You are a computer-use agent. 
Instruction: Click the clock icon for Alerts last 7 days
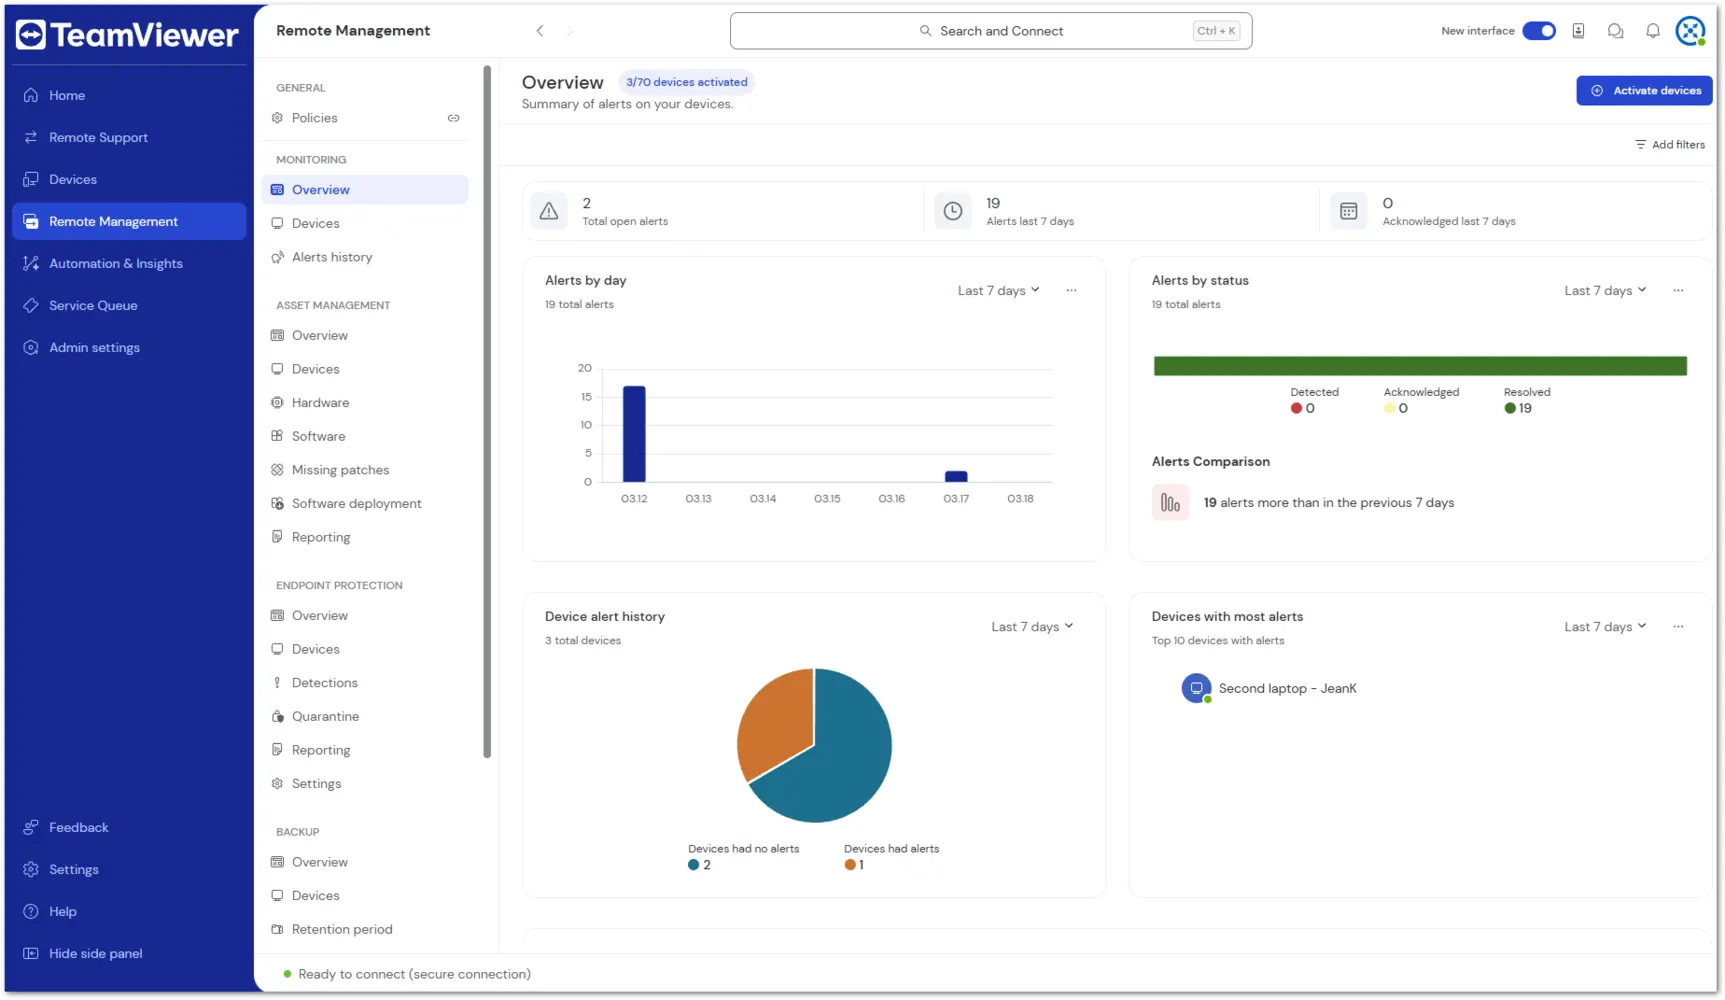tap(953, 211)
